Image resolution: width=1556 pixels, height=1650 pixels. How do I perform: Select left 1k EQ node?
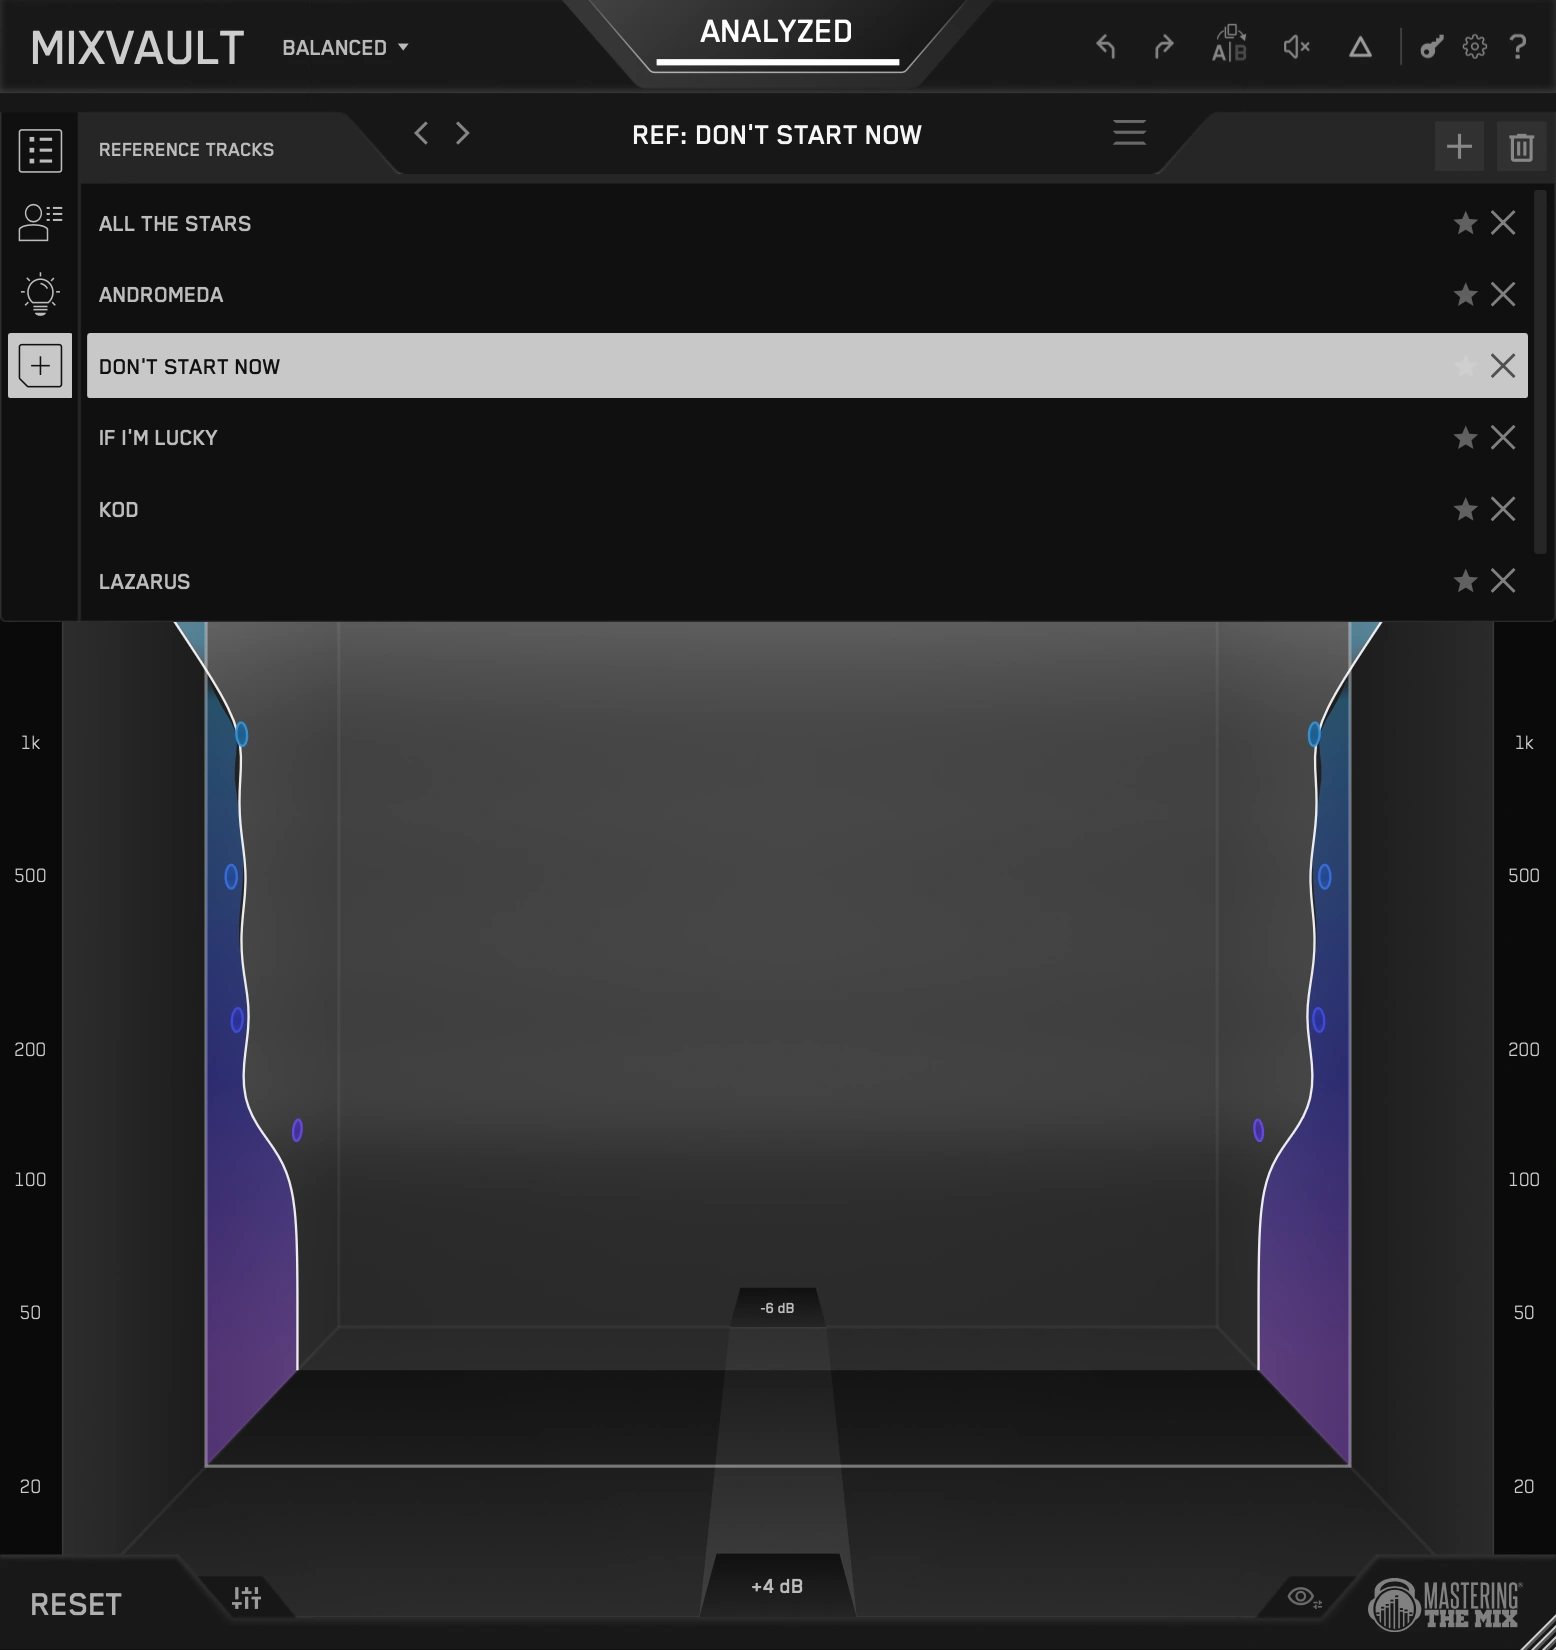coord(241,735)
